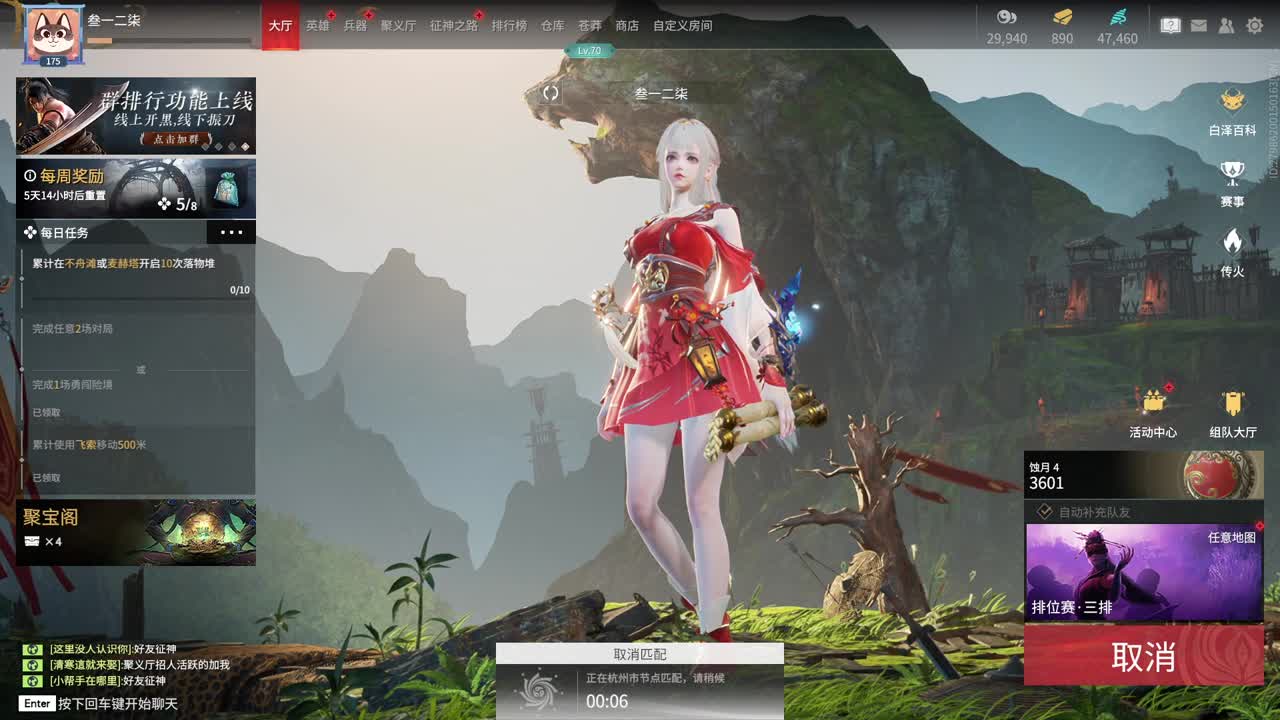Go to the 聚义厅 tab
The width and height of the screenshot is (1280, 720).
tap(398, 25)
